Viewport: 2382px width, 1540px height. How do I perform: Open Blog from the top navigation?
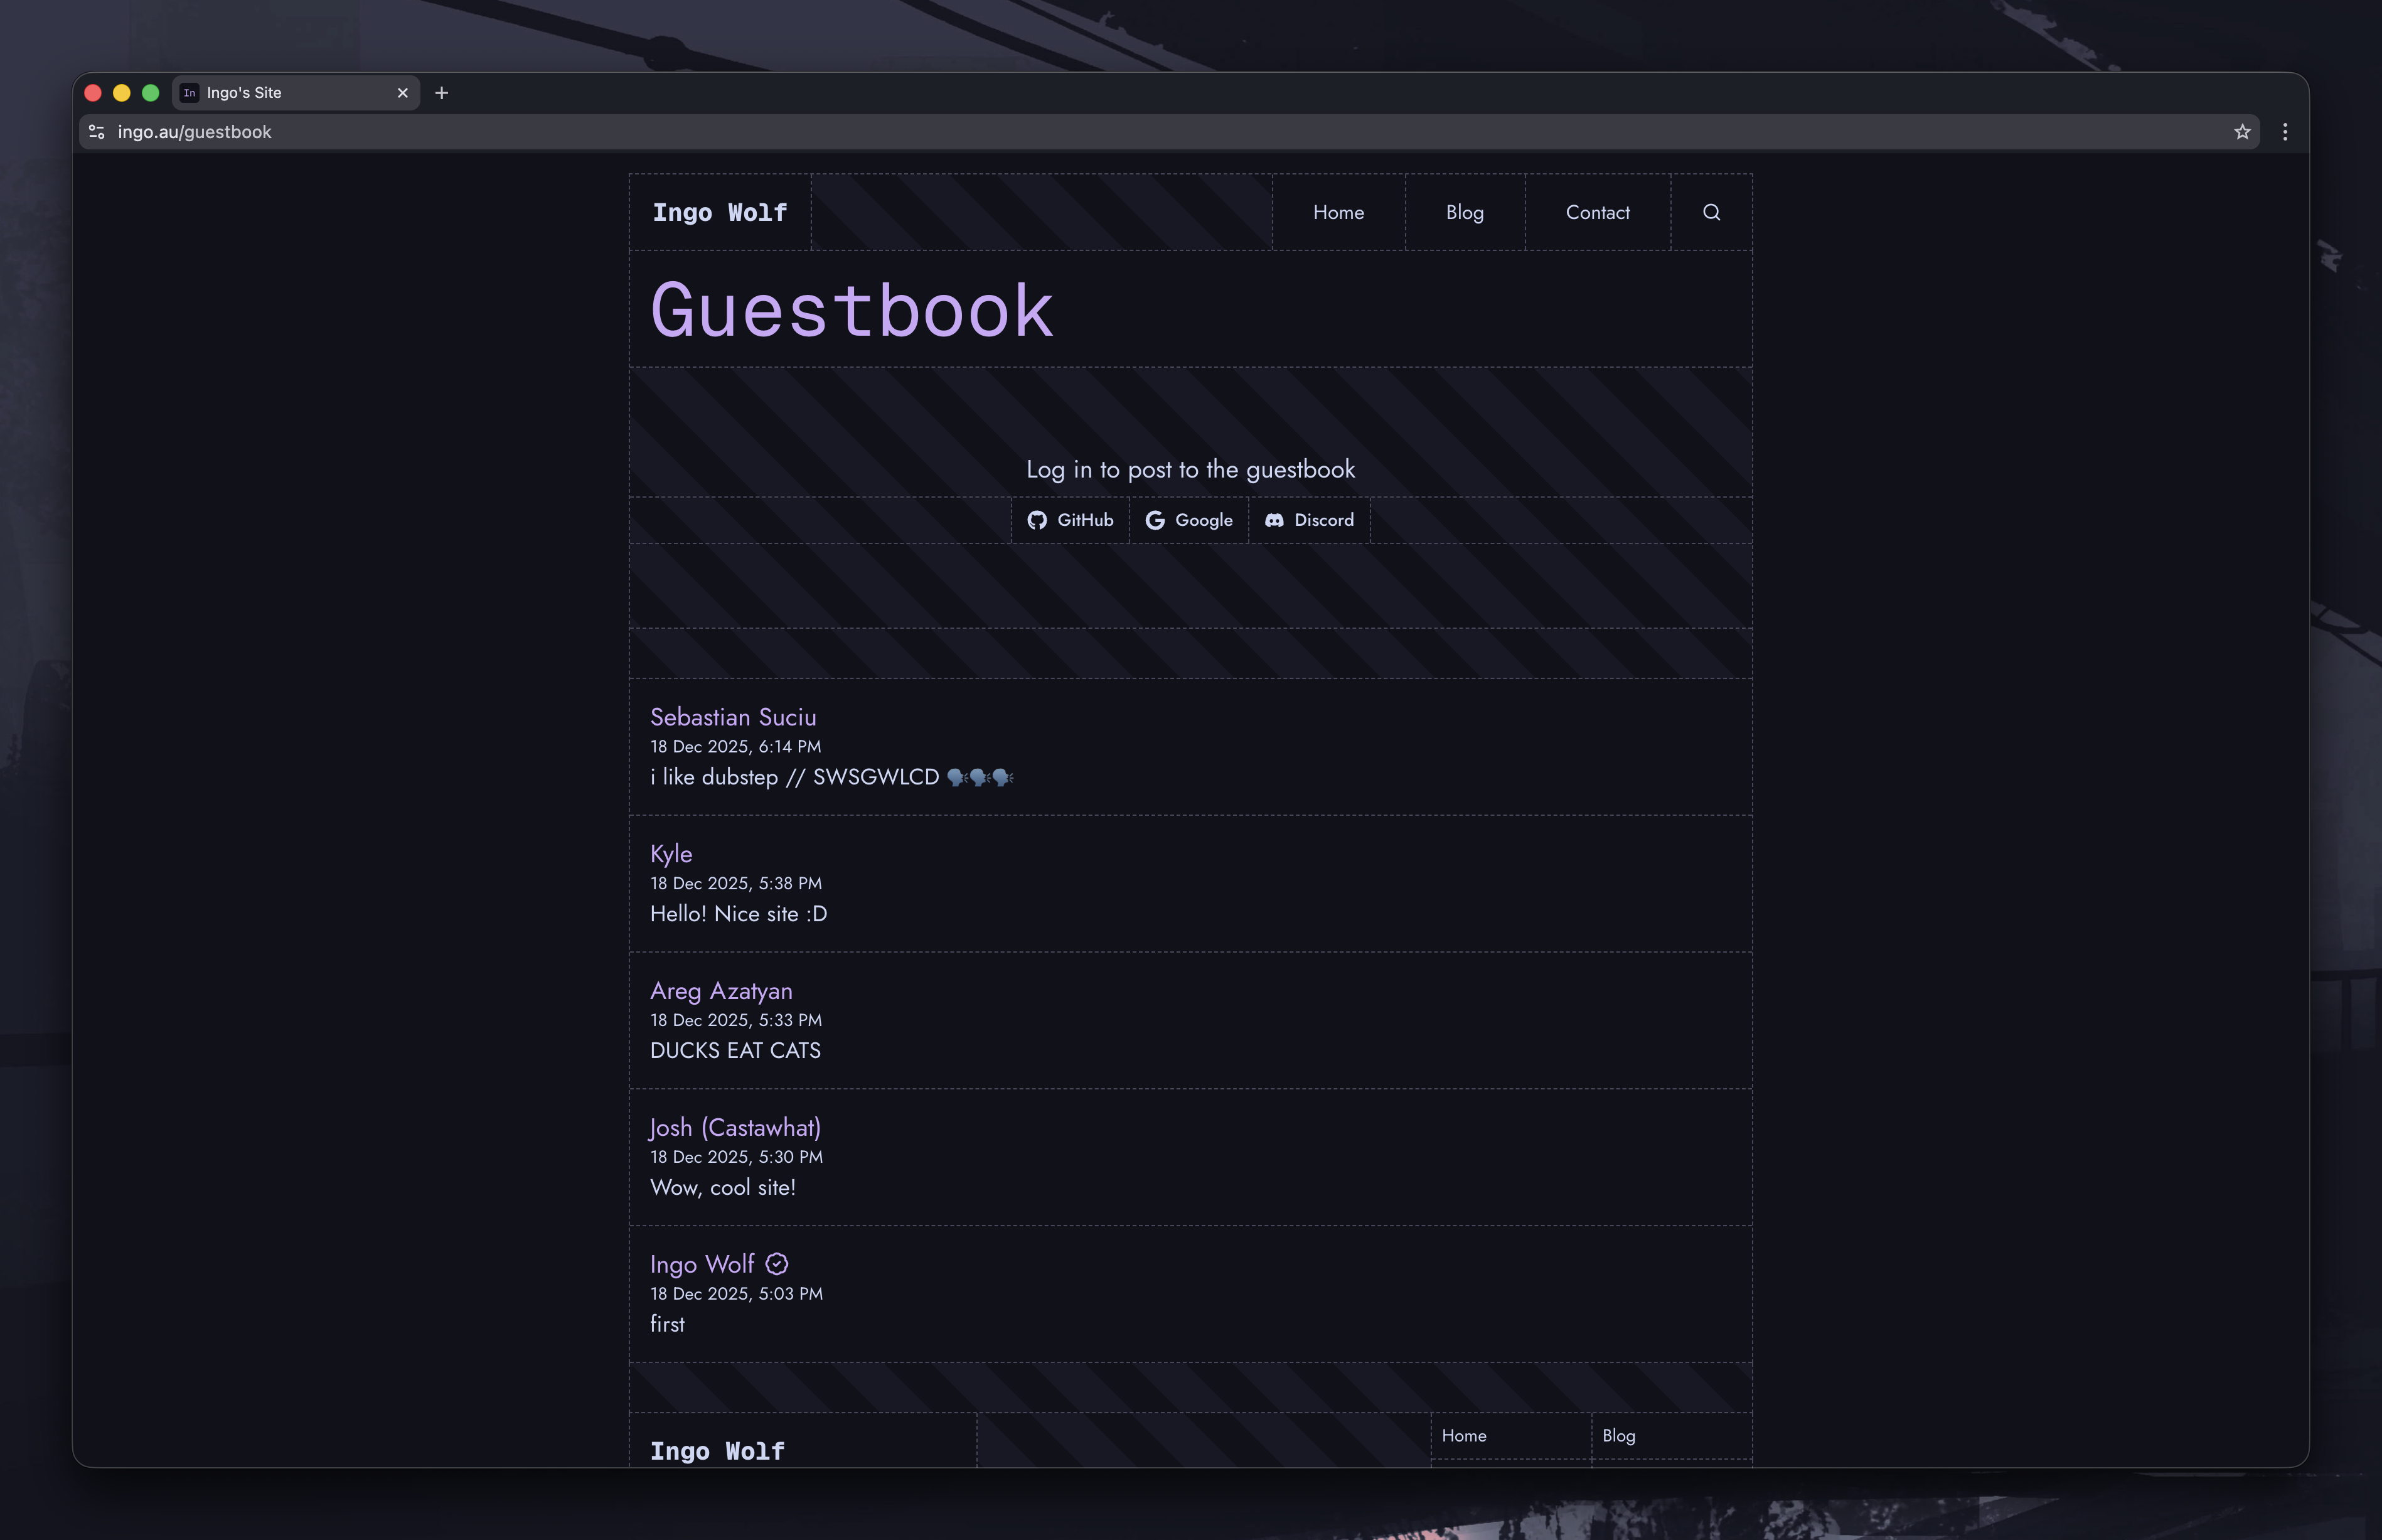pos(1464,212)
